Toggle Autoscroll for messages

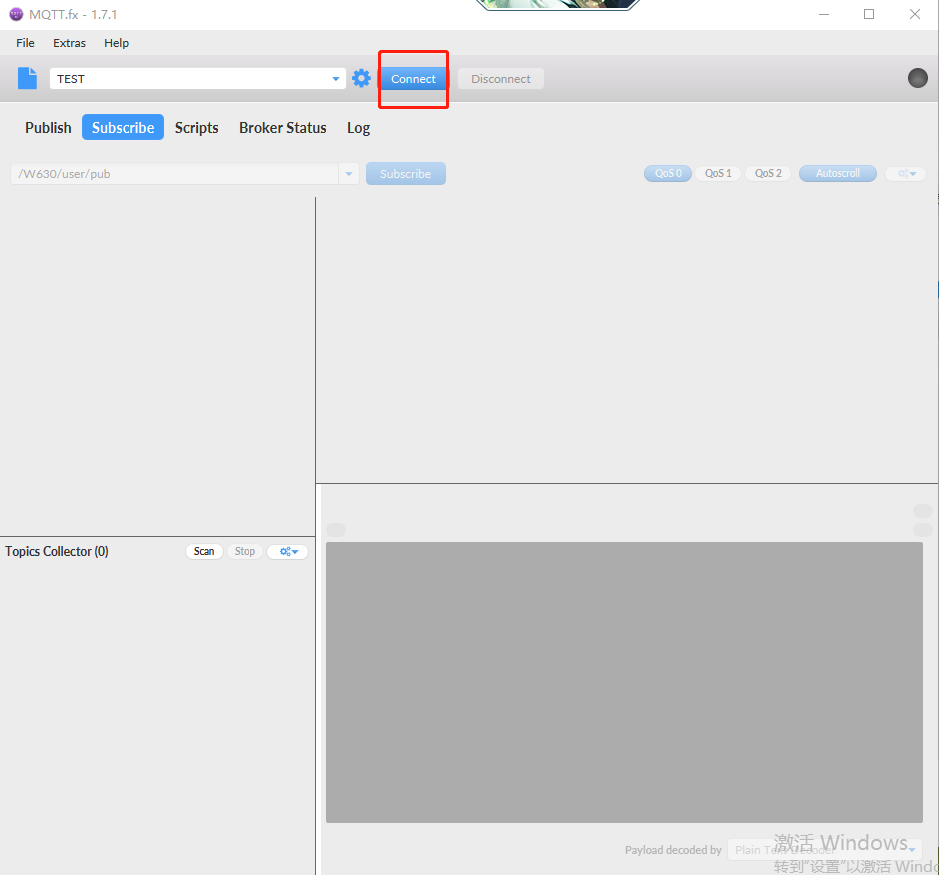pyautogui.click(x=837, y=174)
